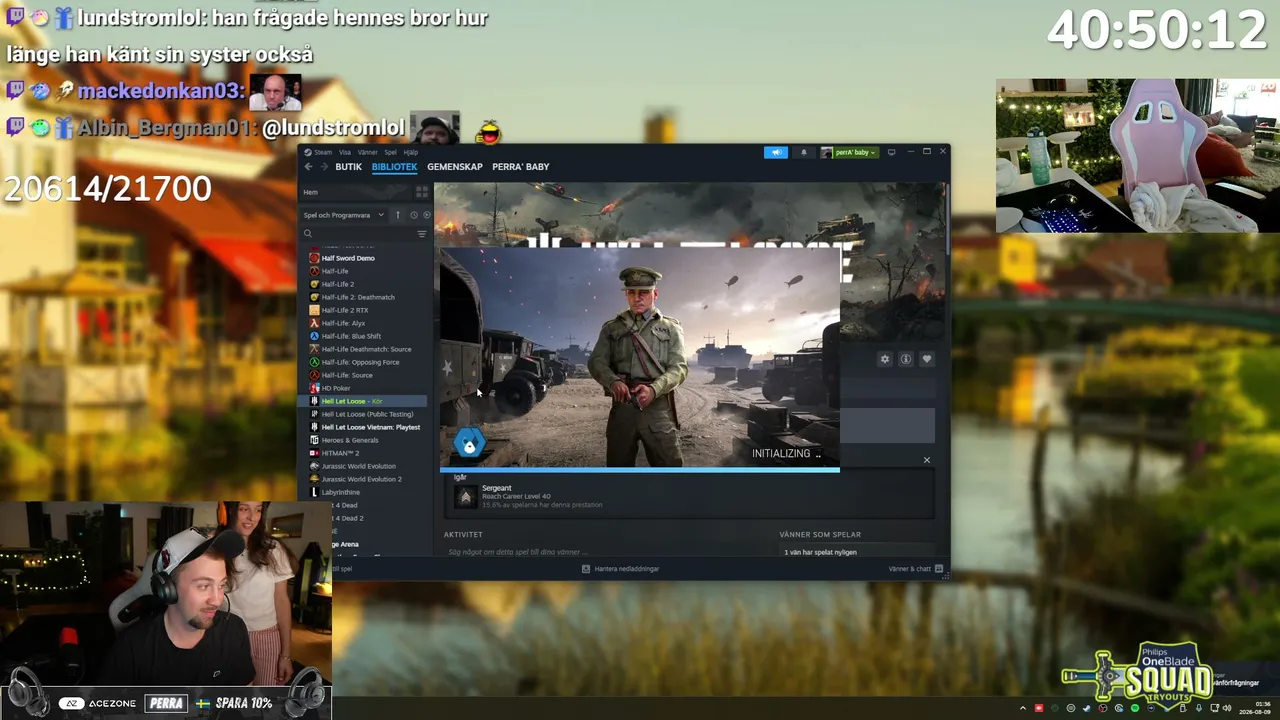Click the Hell Let Loose game icon in list
Screen dimensions: 1280x720
coord(314,401)
